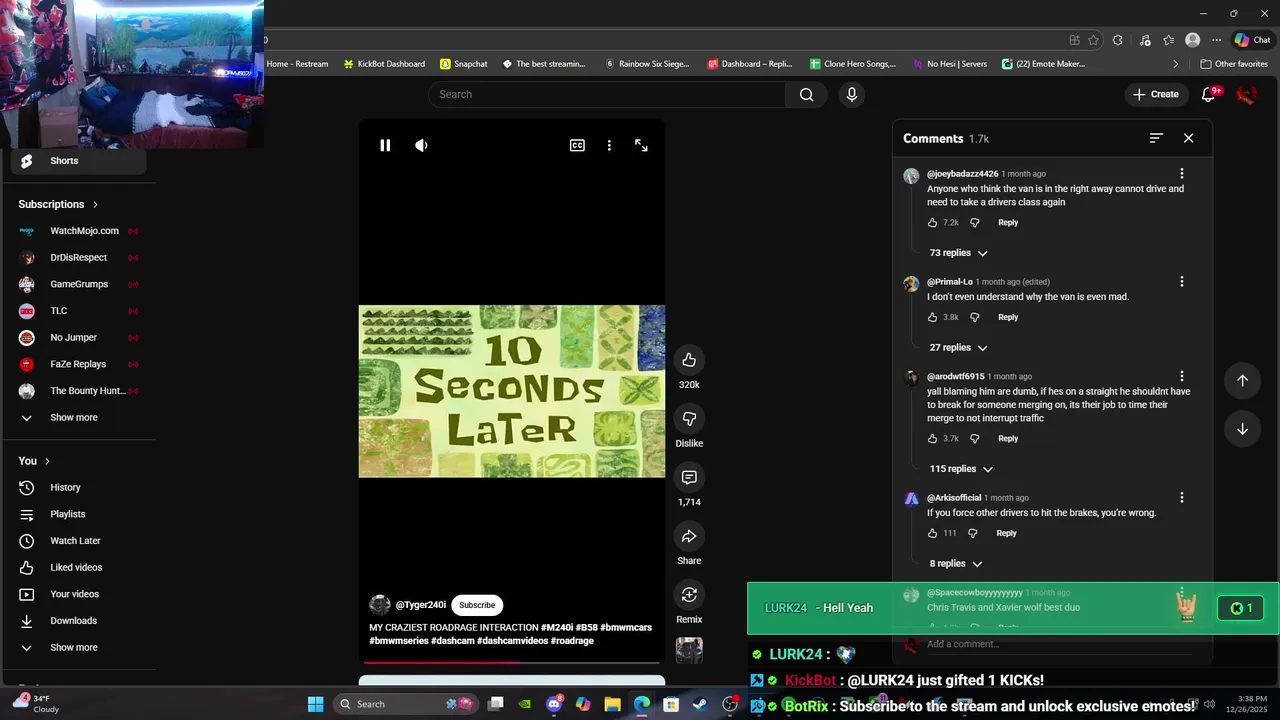
Task: Open YouTube account avatar menu
Action: (1246, 94)
